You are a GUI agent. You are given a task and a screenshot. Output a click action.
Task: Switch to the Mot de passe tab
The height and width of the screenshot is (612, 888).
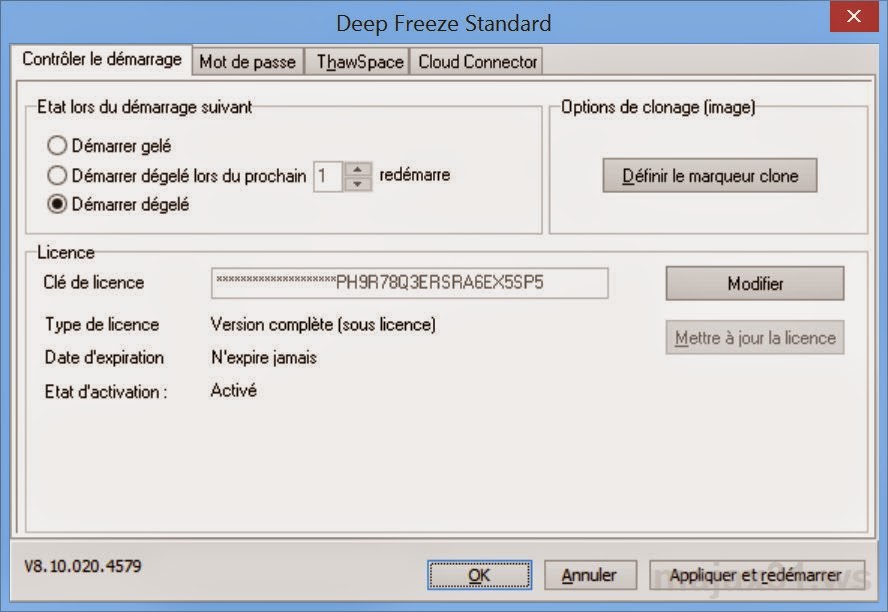click(247, 61)
